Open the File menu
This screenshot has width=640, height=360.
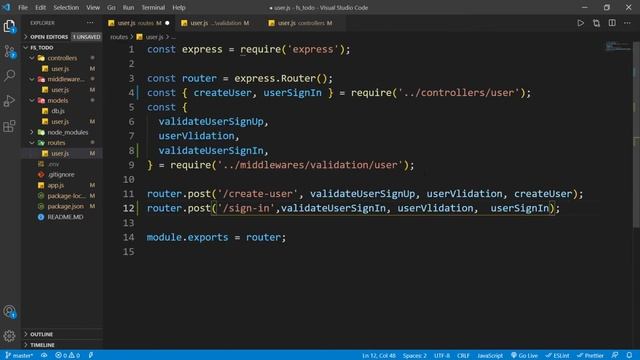(23, 7)
